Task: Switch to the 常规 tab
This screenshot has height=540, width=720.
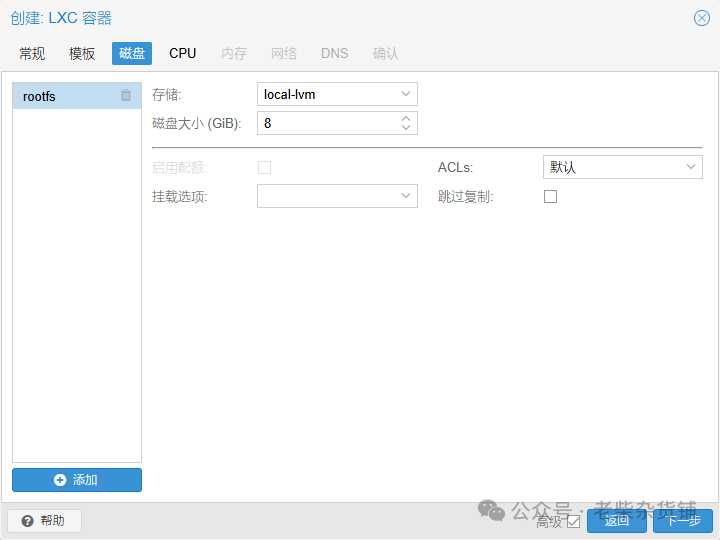Action: [x=32, y=54]
